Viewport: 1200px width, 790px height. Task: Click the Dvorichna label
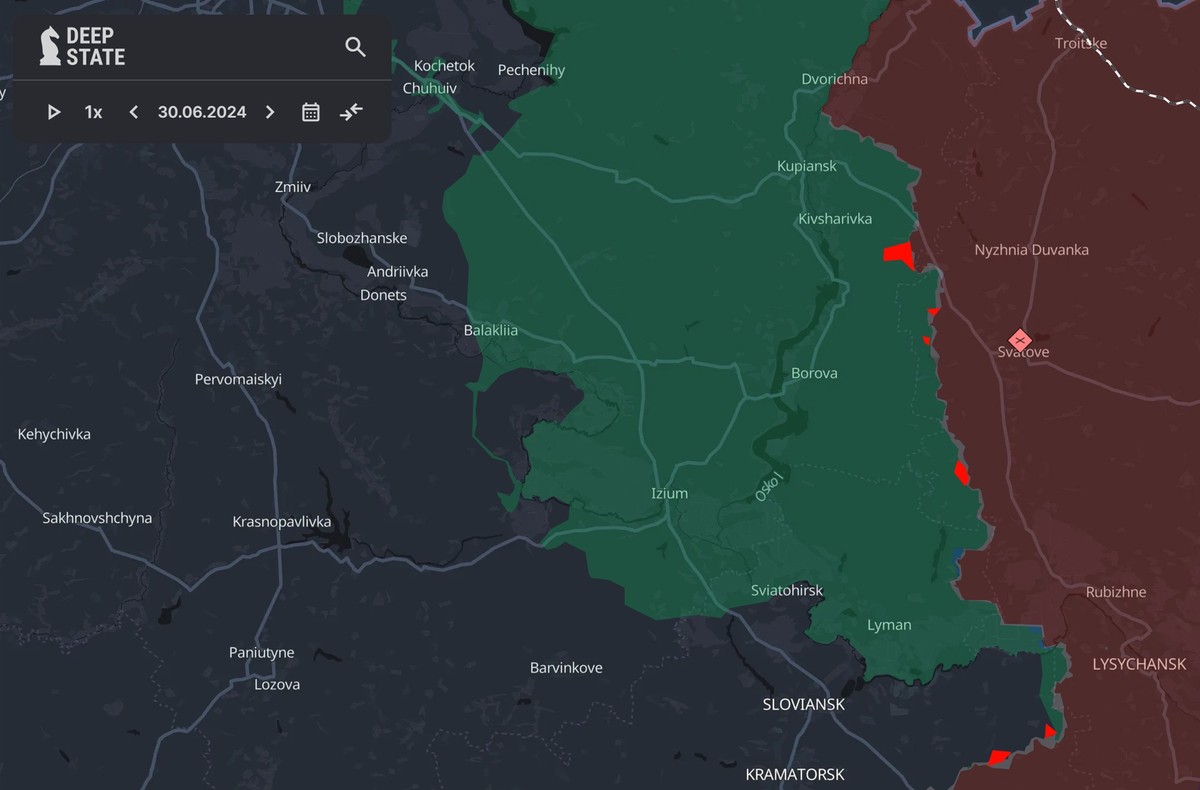point(834,79)
